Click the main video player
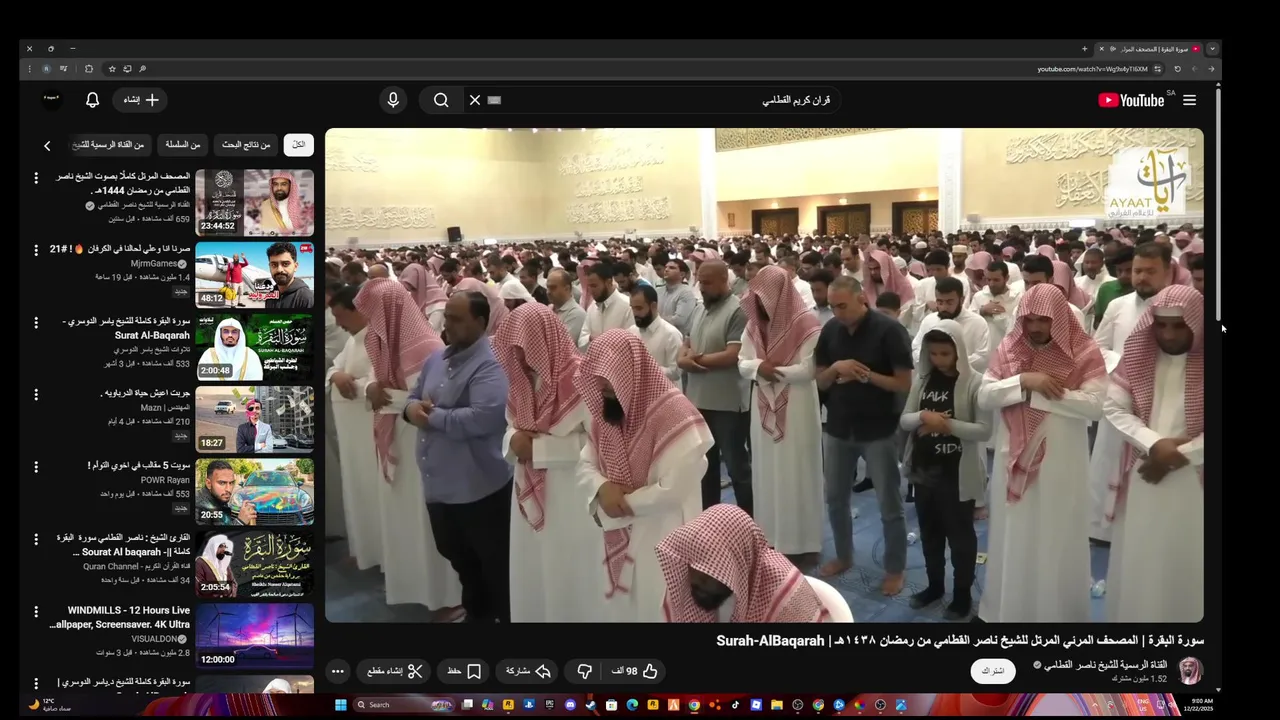 pos(764,375)
